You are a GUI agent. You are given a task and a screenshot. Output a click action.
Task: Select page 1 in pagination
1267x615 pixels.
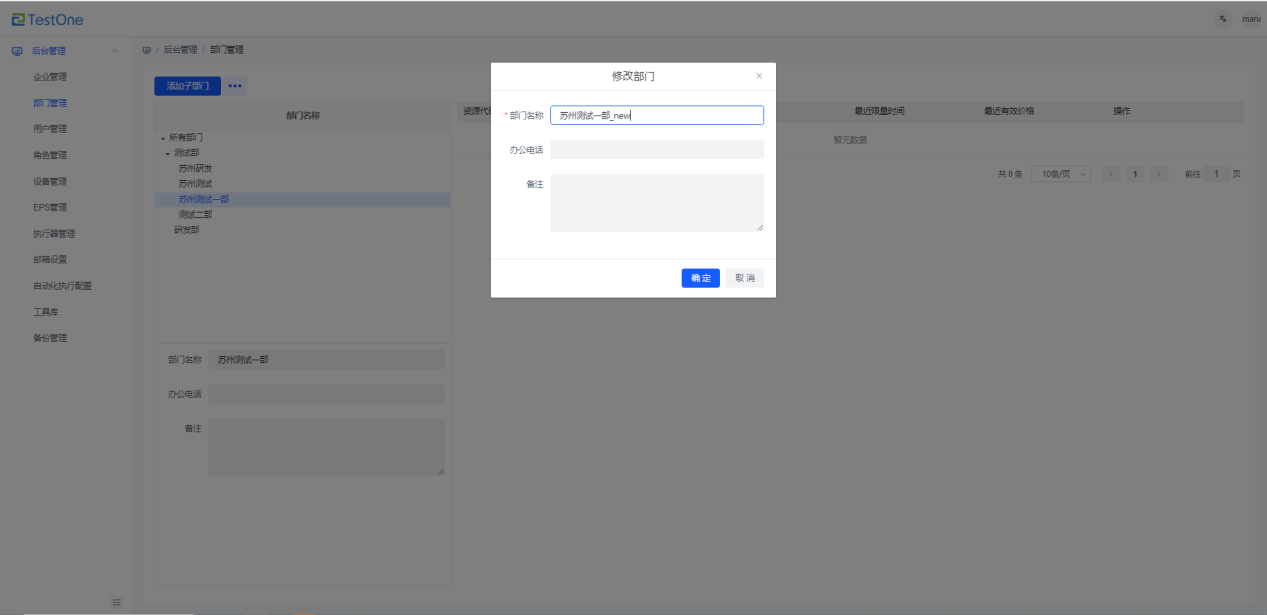[x=1136, y=174]
